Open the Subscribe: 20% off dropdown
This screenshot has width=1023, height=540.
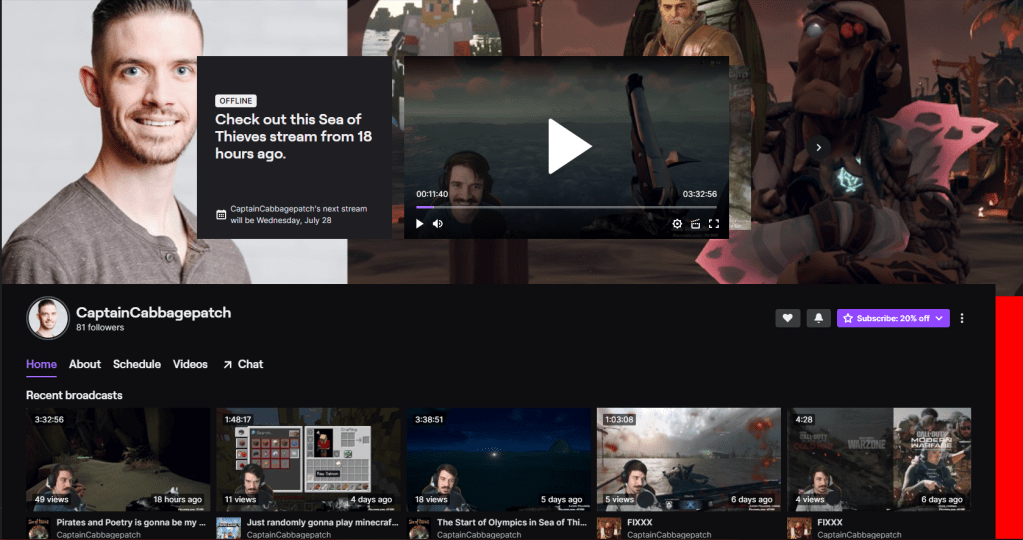892,318
